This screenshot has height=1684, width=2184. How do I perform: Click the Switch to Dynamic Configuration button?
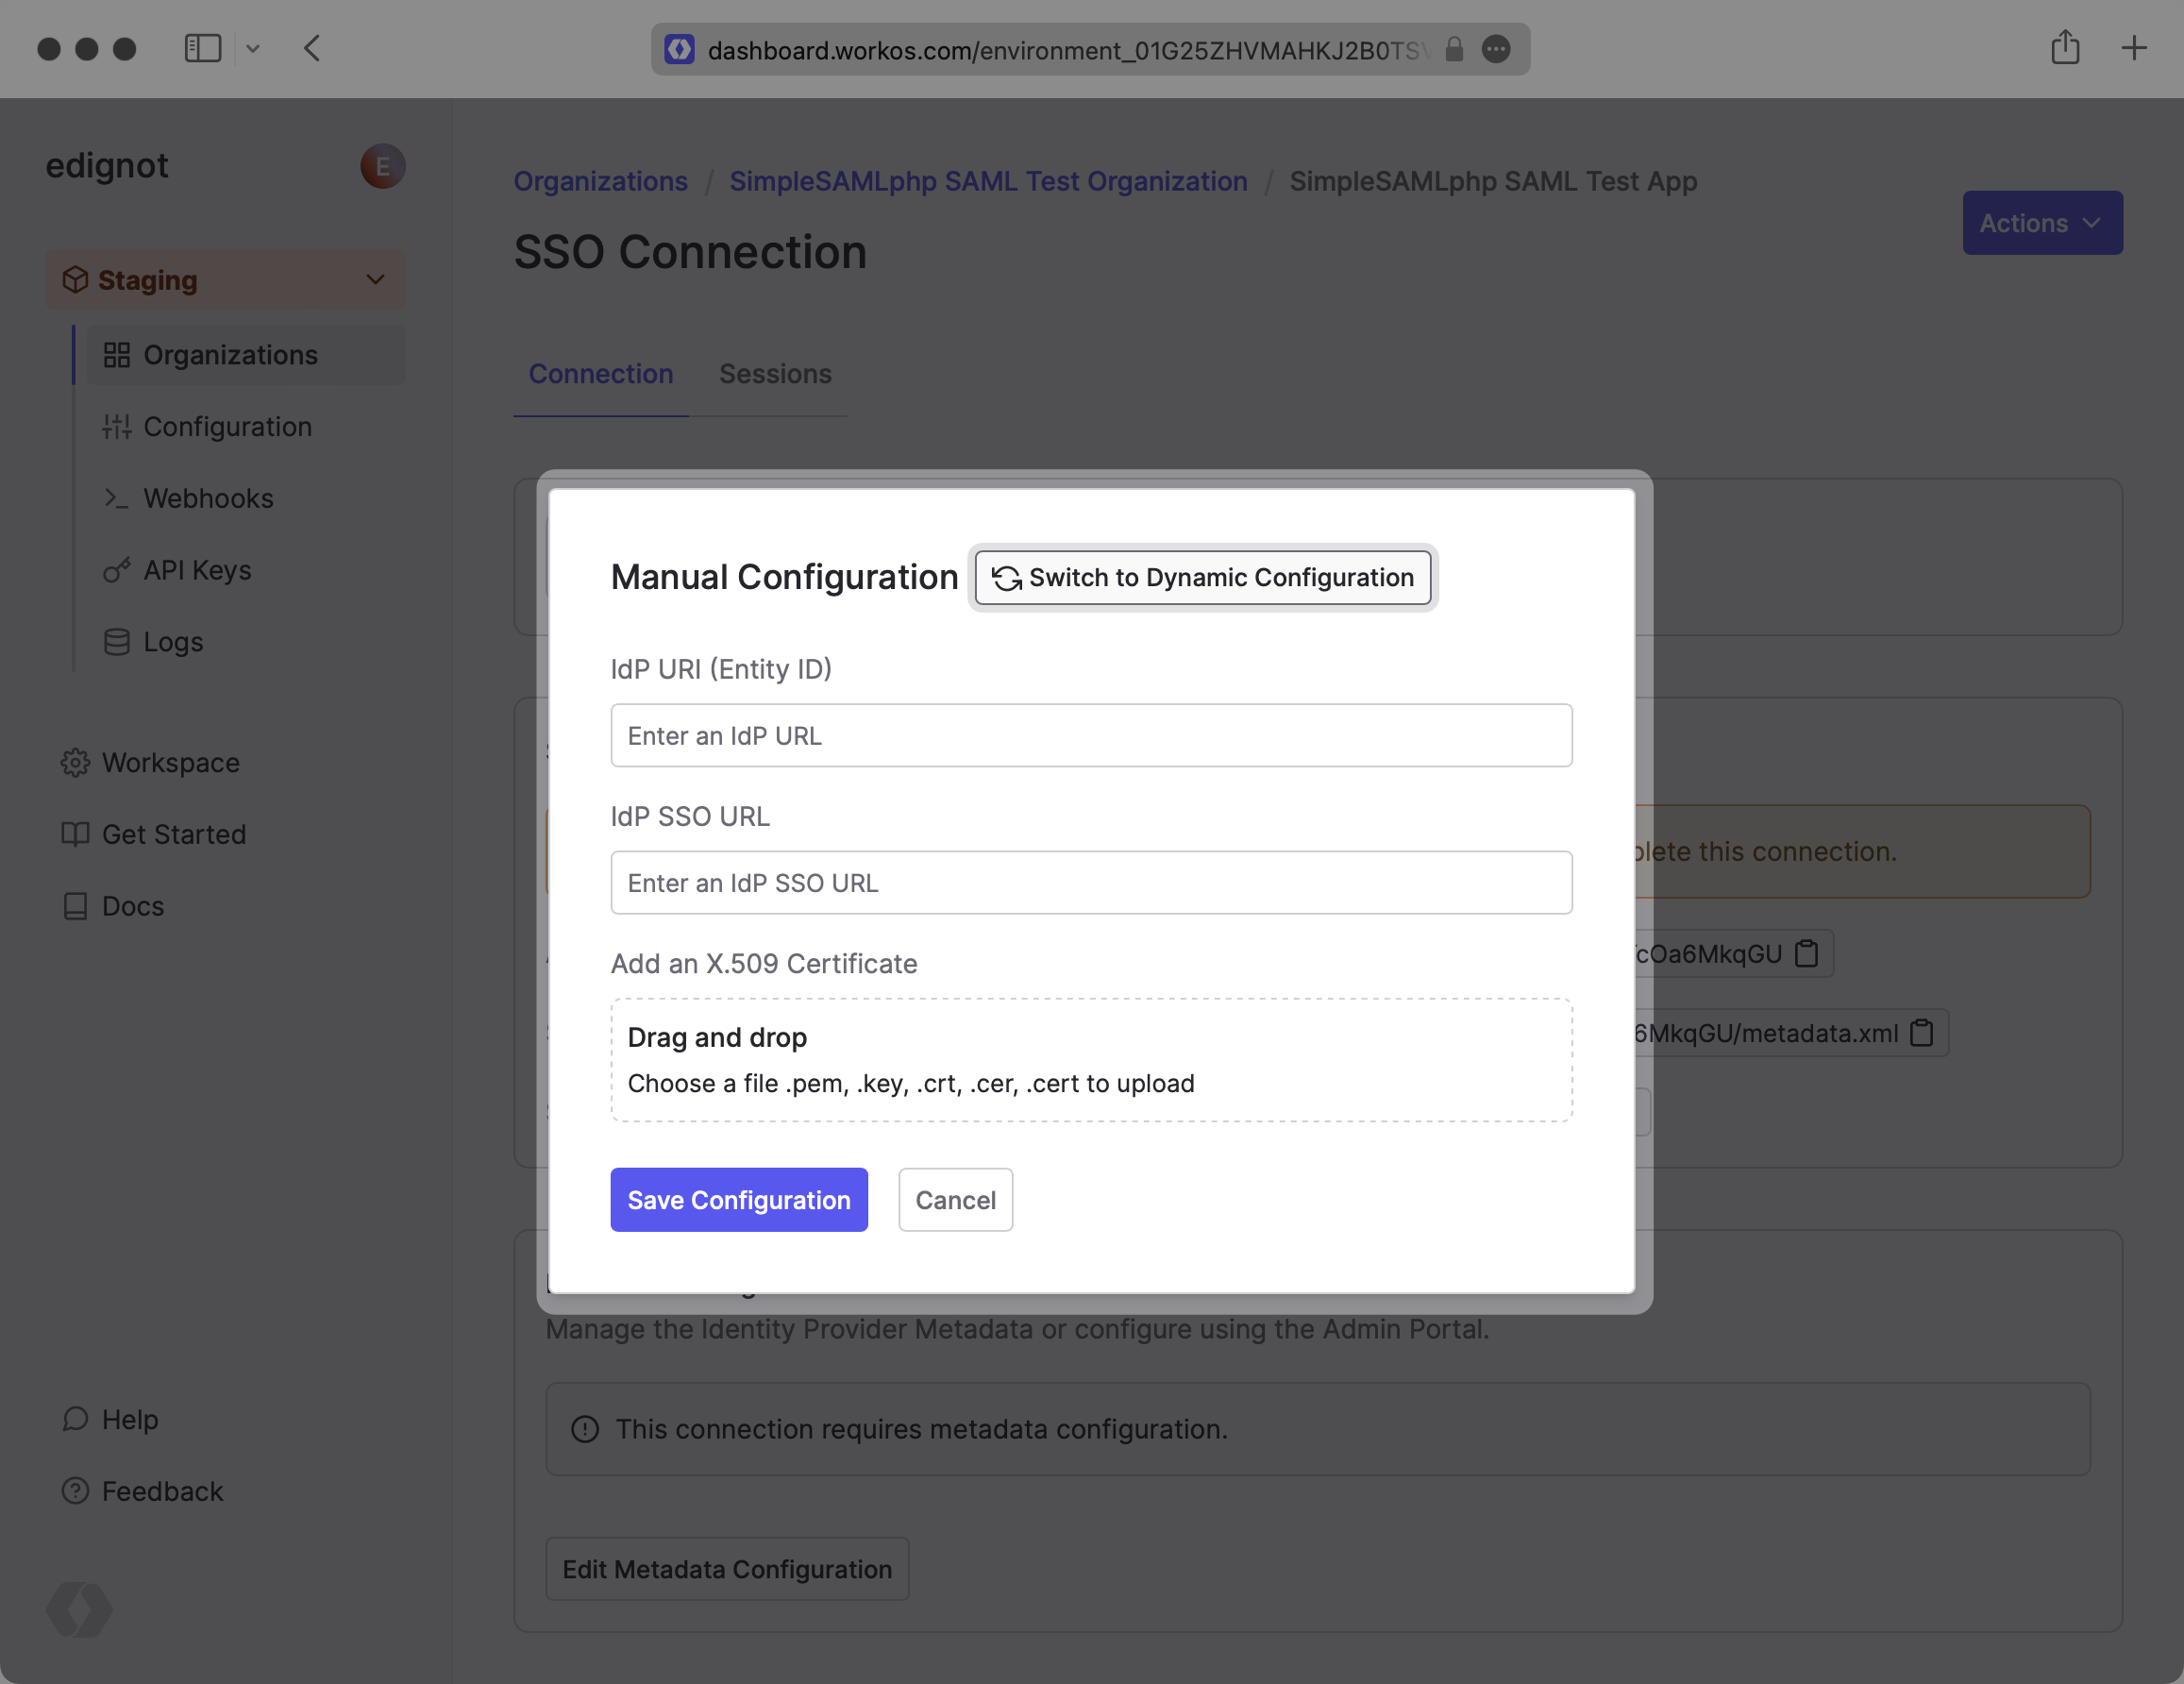click(1202, 578)
